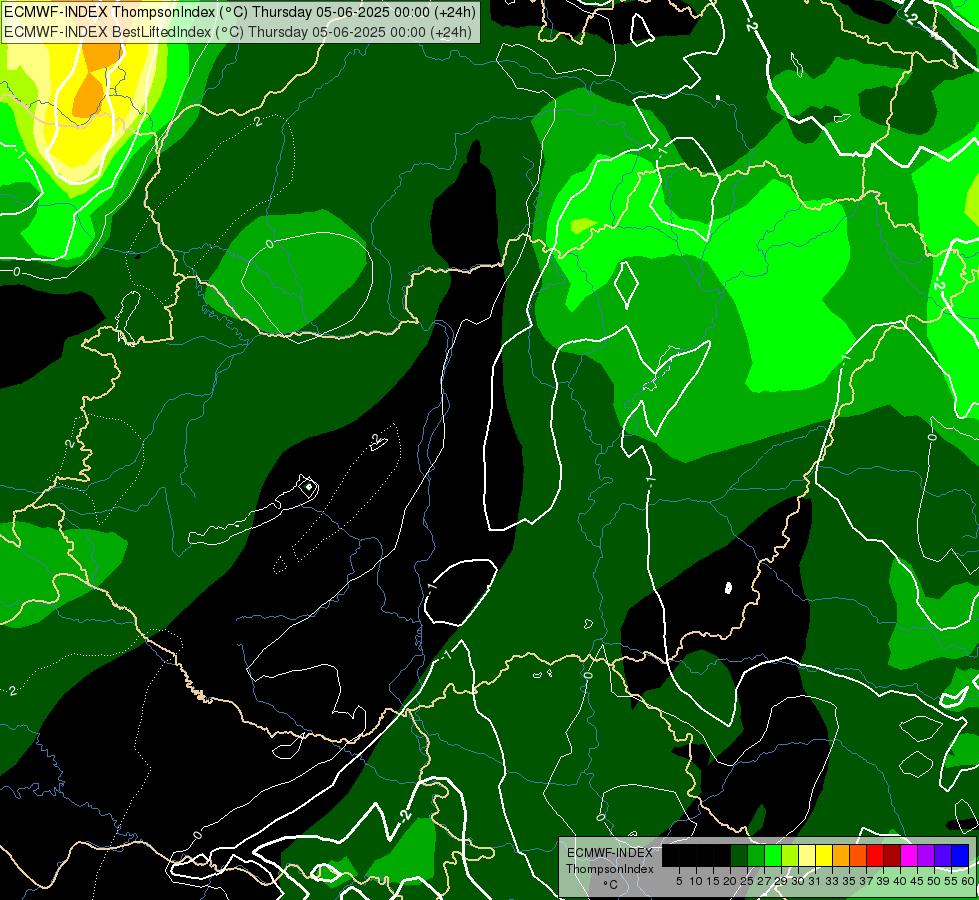Screen dimensions: 979x900
Task: Click the legend tick value 5
Action: (679, 881)
